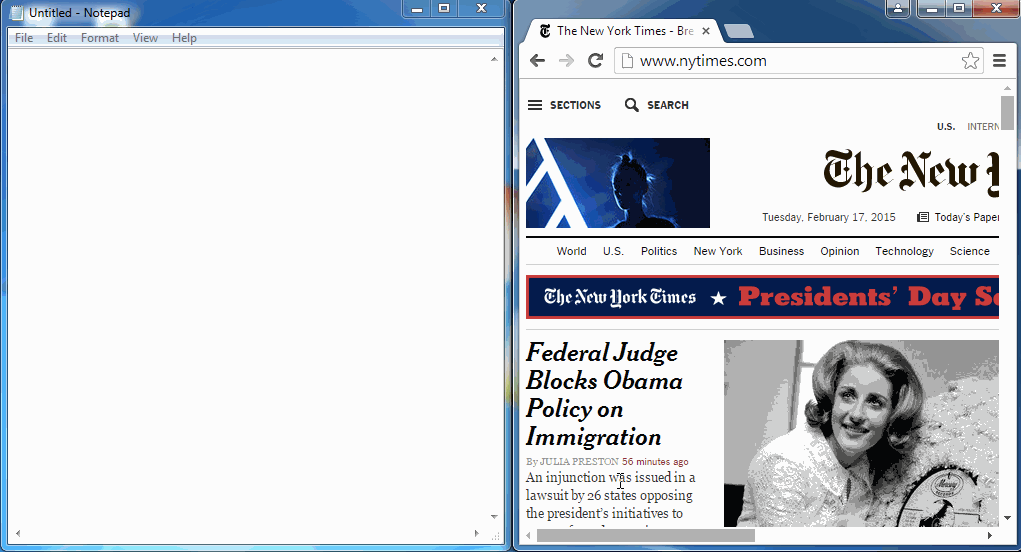Open the Chrome hamburger menu

click(1000, 61)
